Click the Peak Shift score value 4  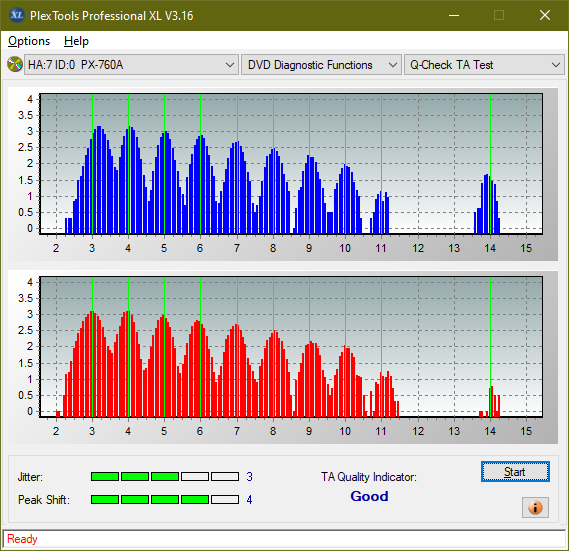pyautogui.click(x=249, y=499)
